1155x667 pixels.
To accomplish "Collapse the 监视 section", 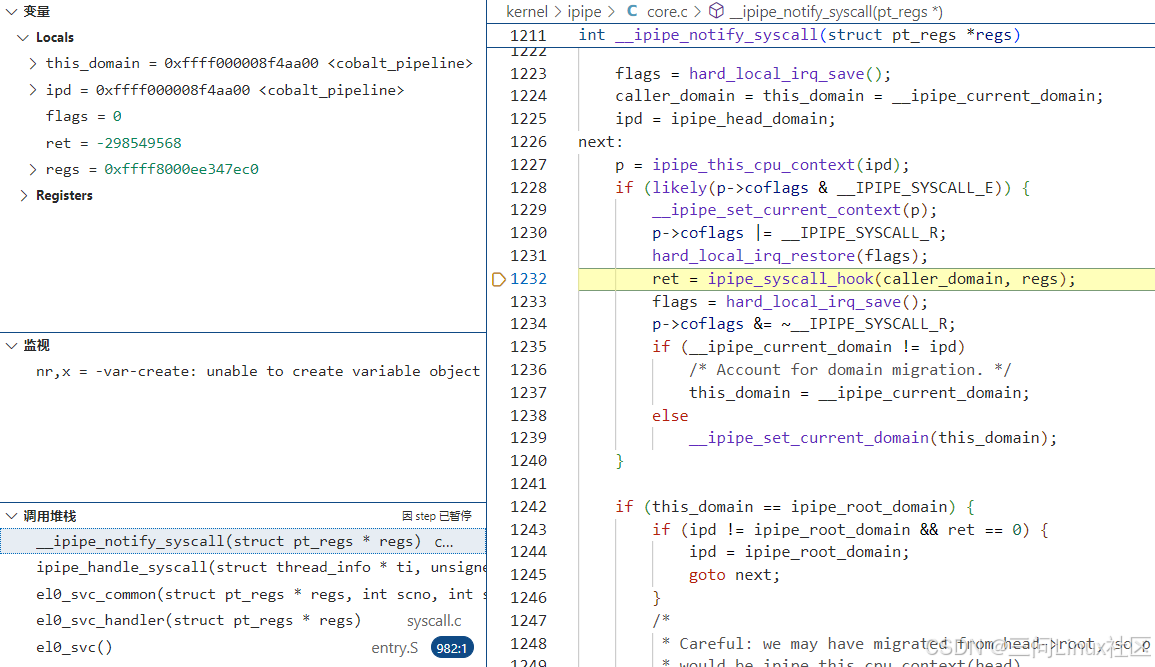I will pos(11,345).
